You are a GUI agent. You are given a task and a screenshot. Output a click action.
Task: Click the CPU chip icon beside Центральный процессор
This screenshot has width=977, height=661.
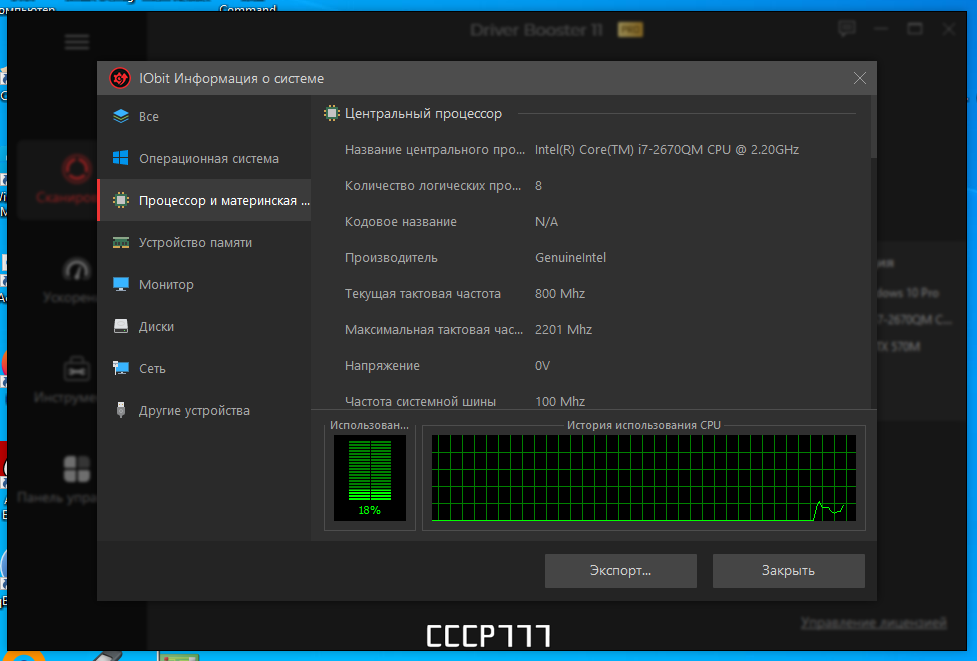point(331,113)
